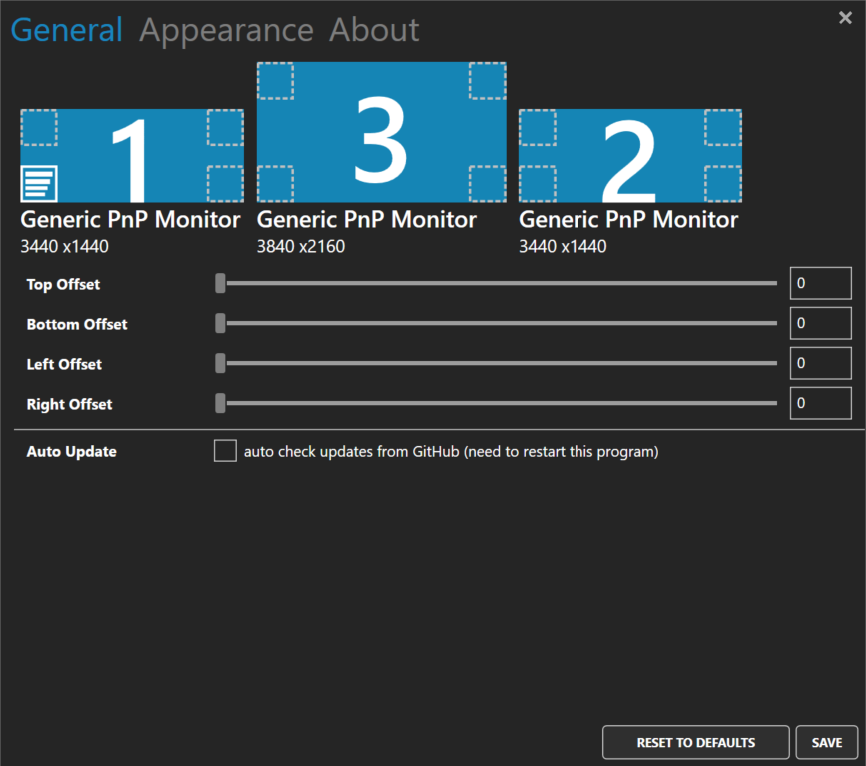
Task: Choose bottom-right corner position on monitor 1
Action: pyautogui.click(x=225, y=183)
